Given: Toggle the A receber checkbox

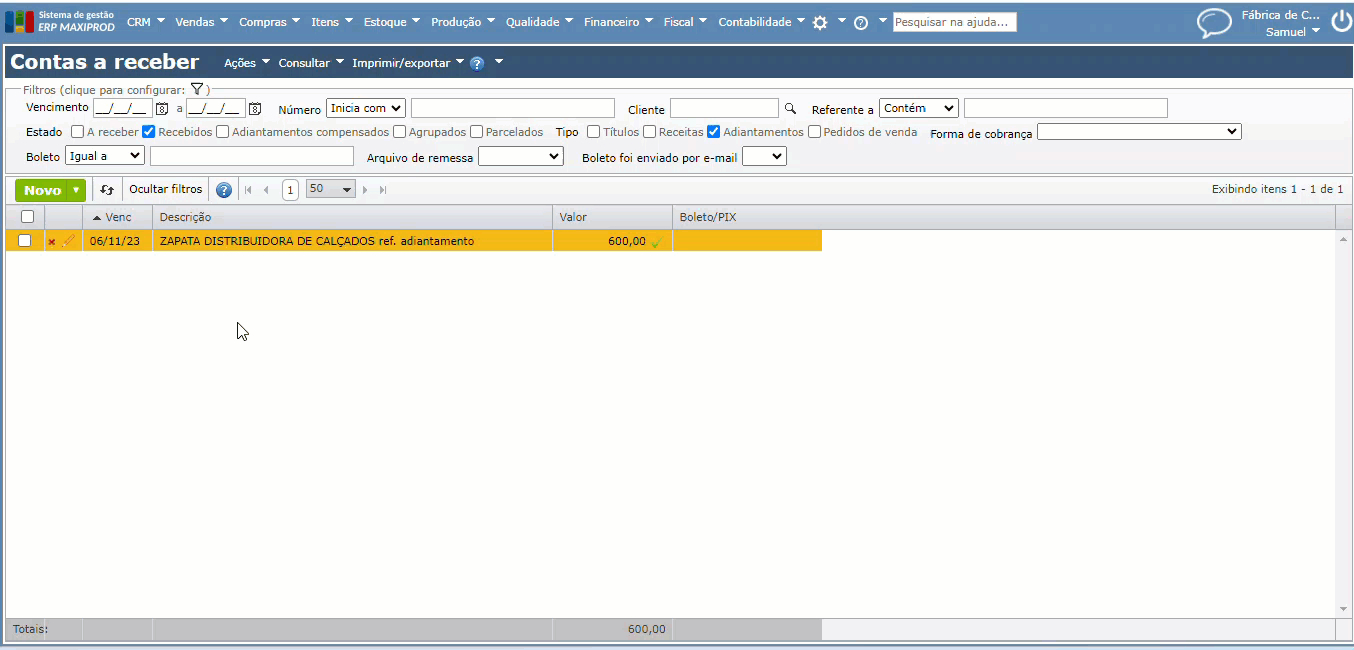Looking at the screenshot, I should click(x=77, y=132).
